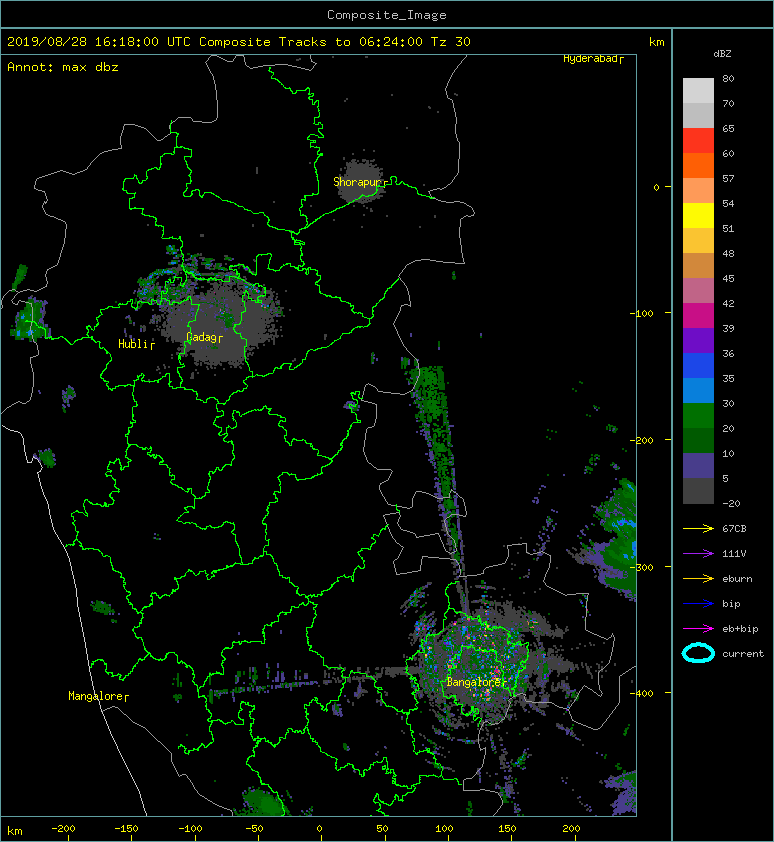
Task: Click the blue bip track arrow in the legend
Action: point(698,604)
